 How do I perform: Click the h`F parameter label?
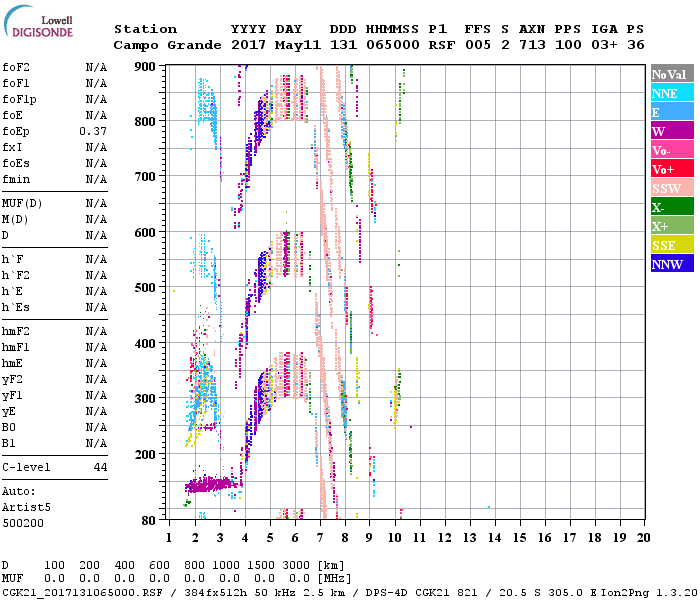pyautogui.click(x=12, y=260)
